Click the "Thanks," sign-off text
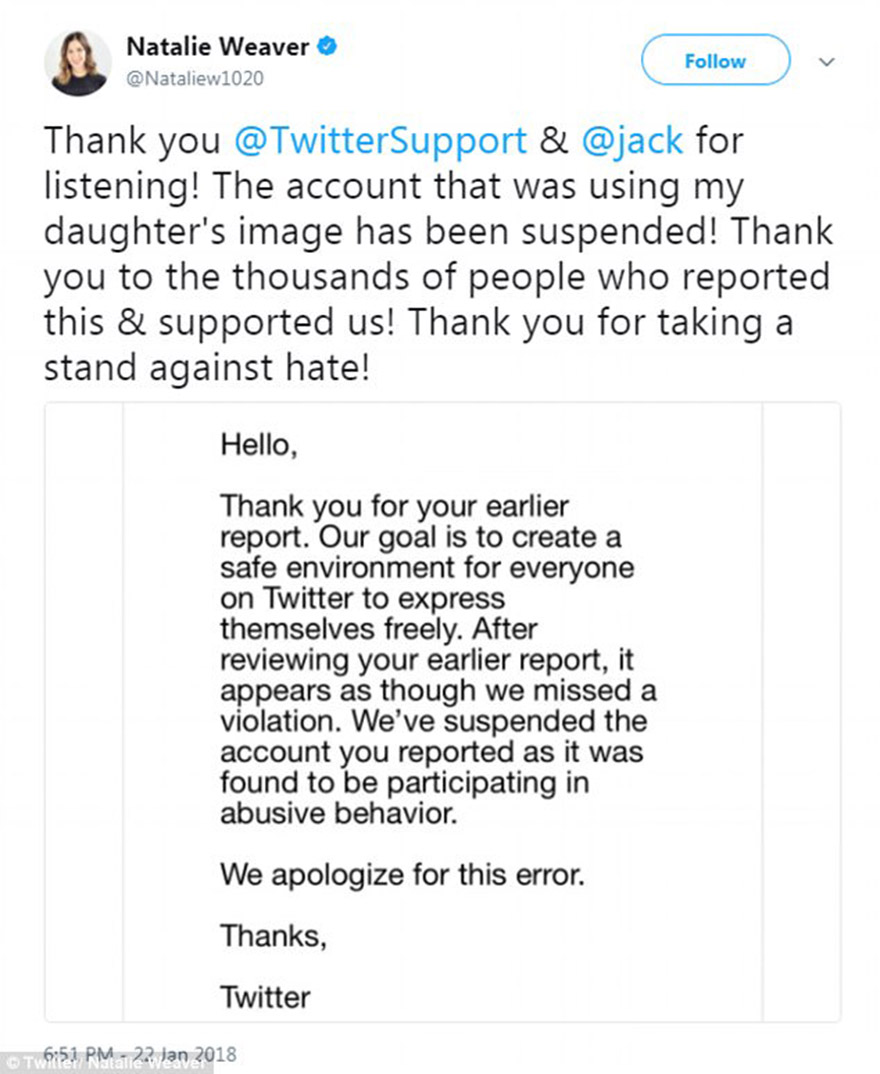Viewport: 880px width, 1074px height. click(273, 936)
